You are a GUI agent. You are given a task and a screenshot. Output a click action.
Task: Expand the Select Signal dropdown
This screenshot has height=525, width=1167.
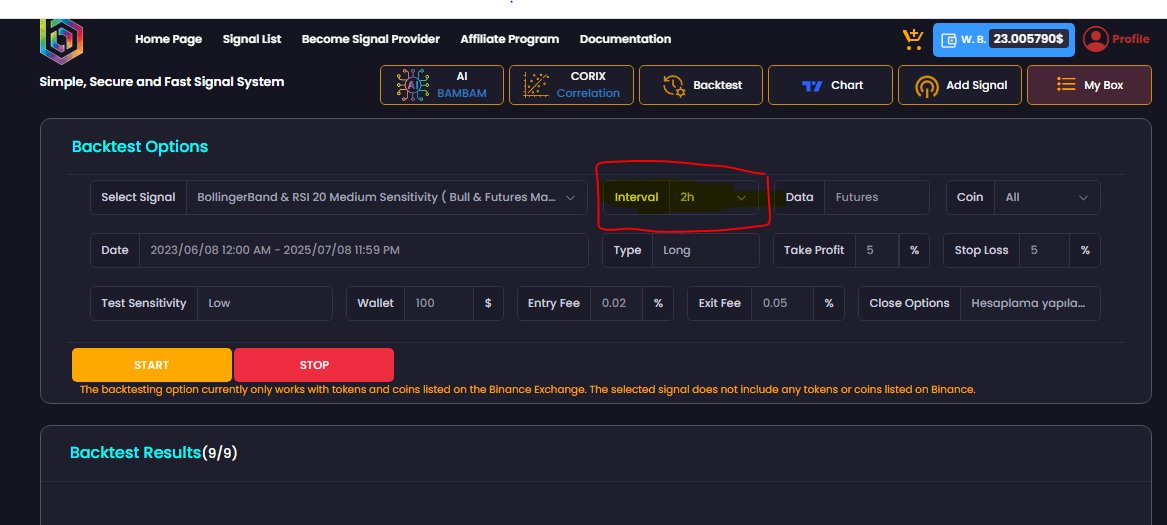[x=386, y=197]
